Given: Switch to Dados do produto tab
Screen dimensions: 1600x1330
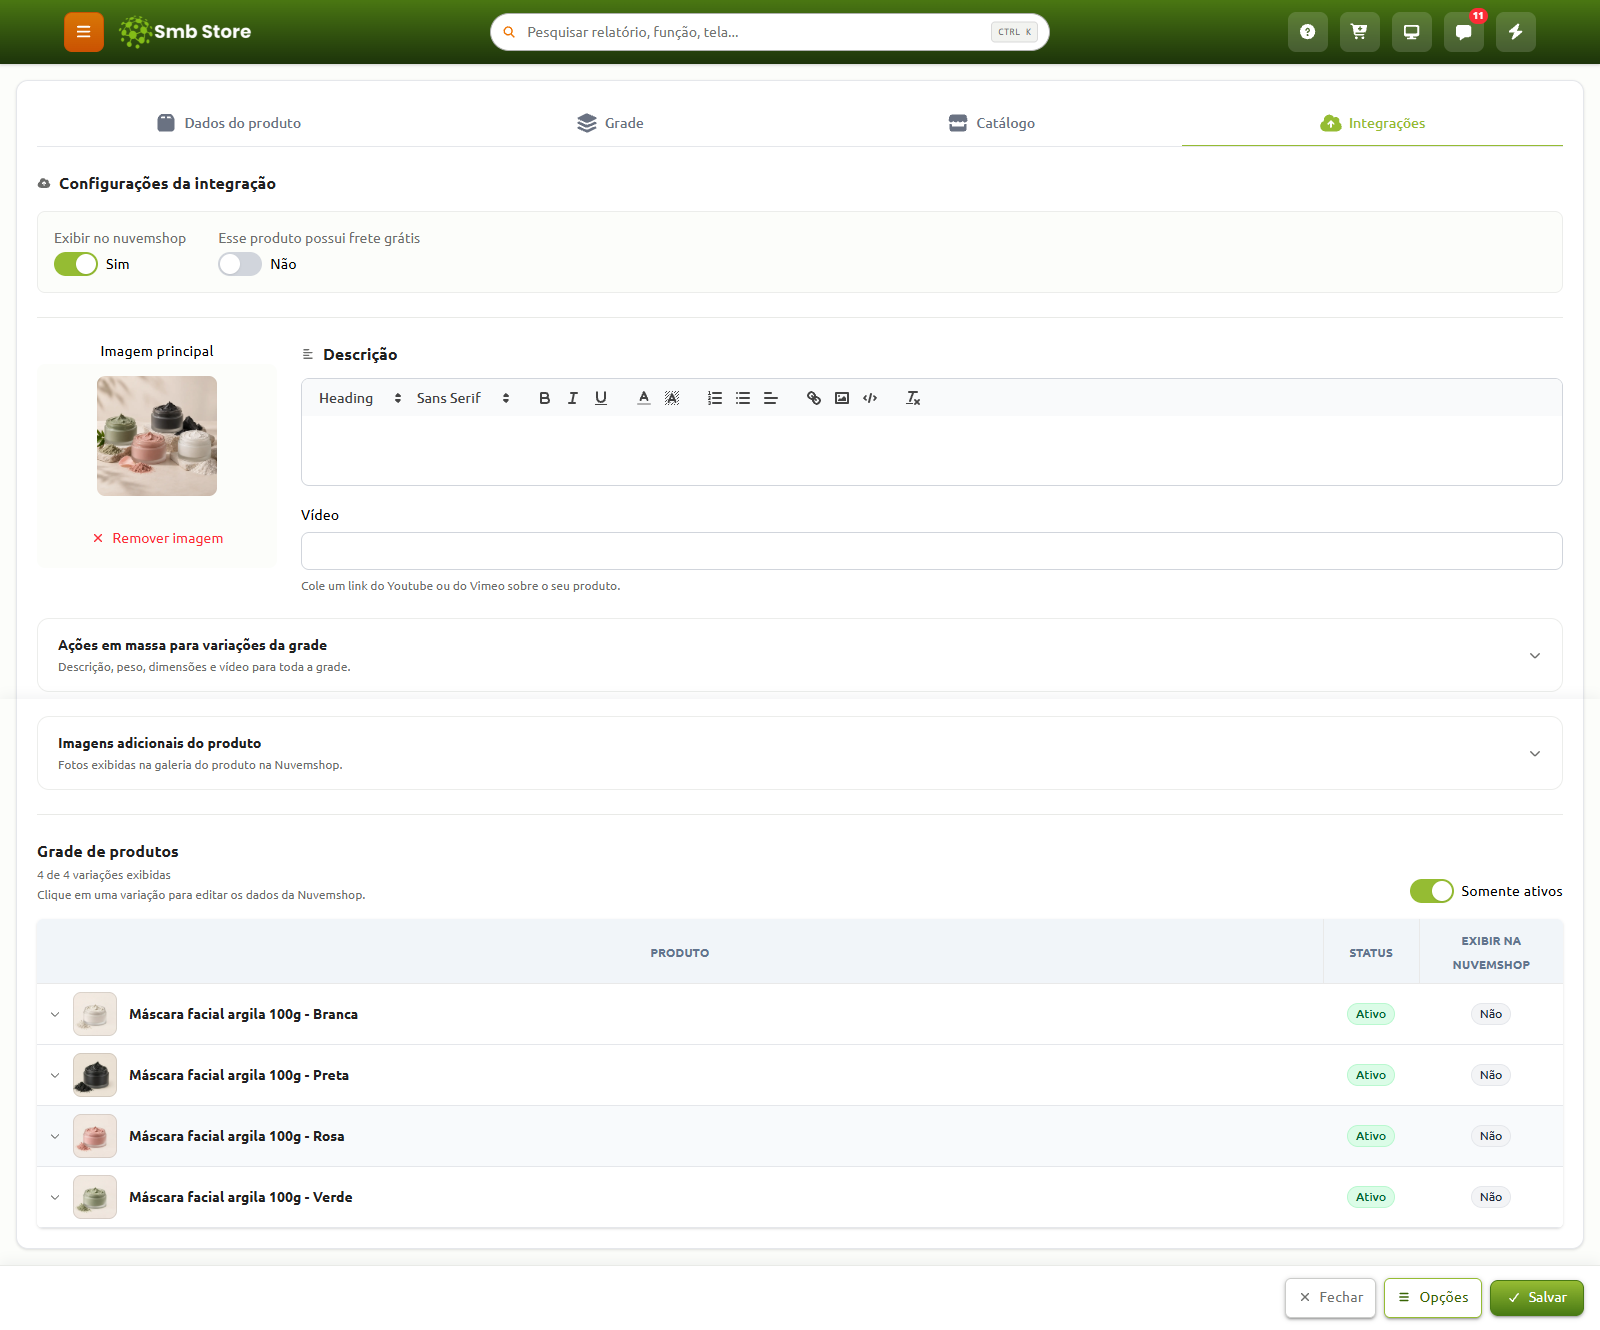Looking at the screenshot, I should point(228,123).
